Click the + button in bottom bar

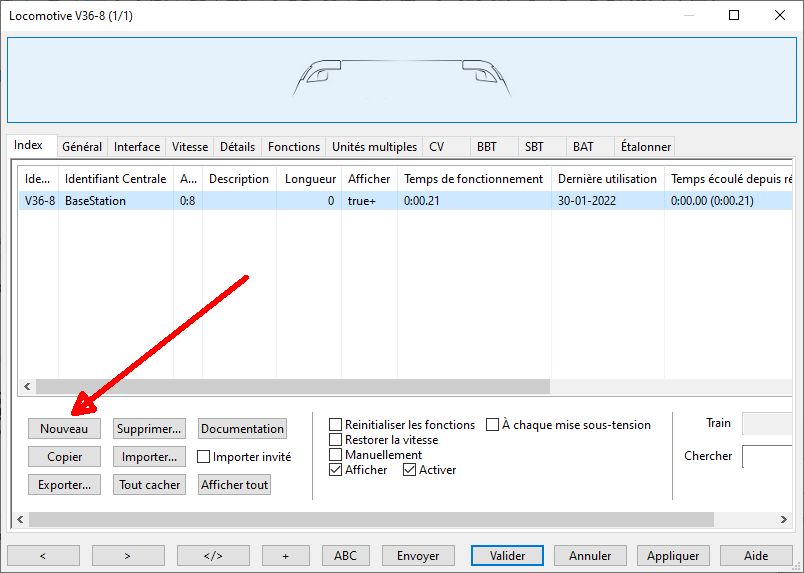click(x=286, y=556)
